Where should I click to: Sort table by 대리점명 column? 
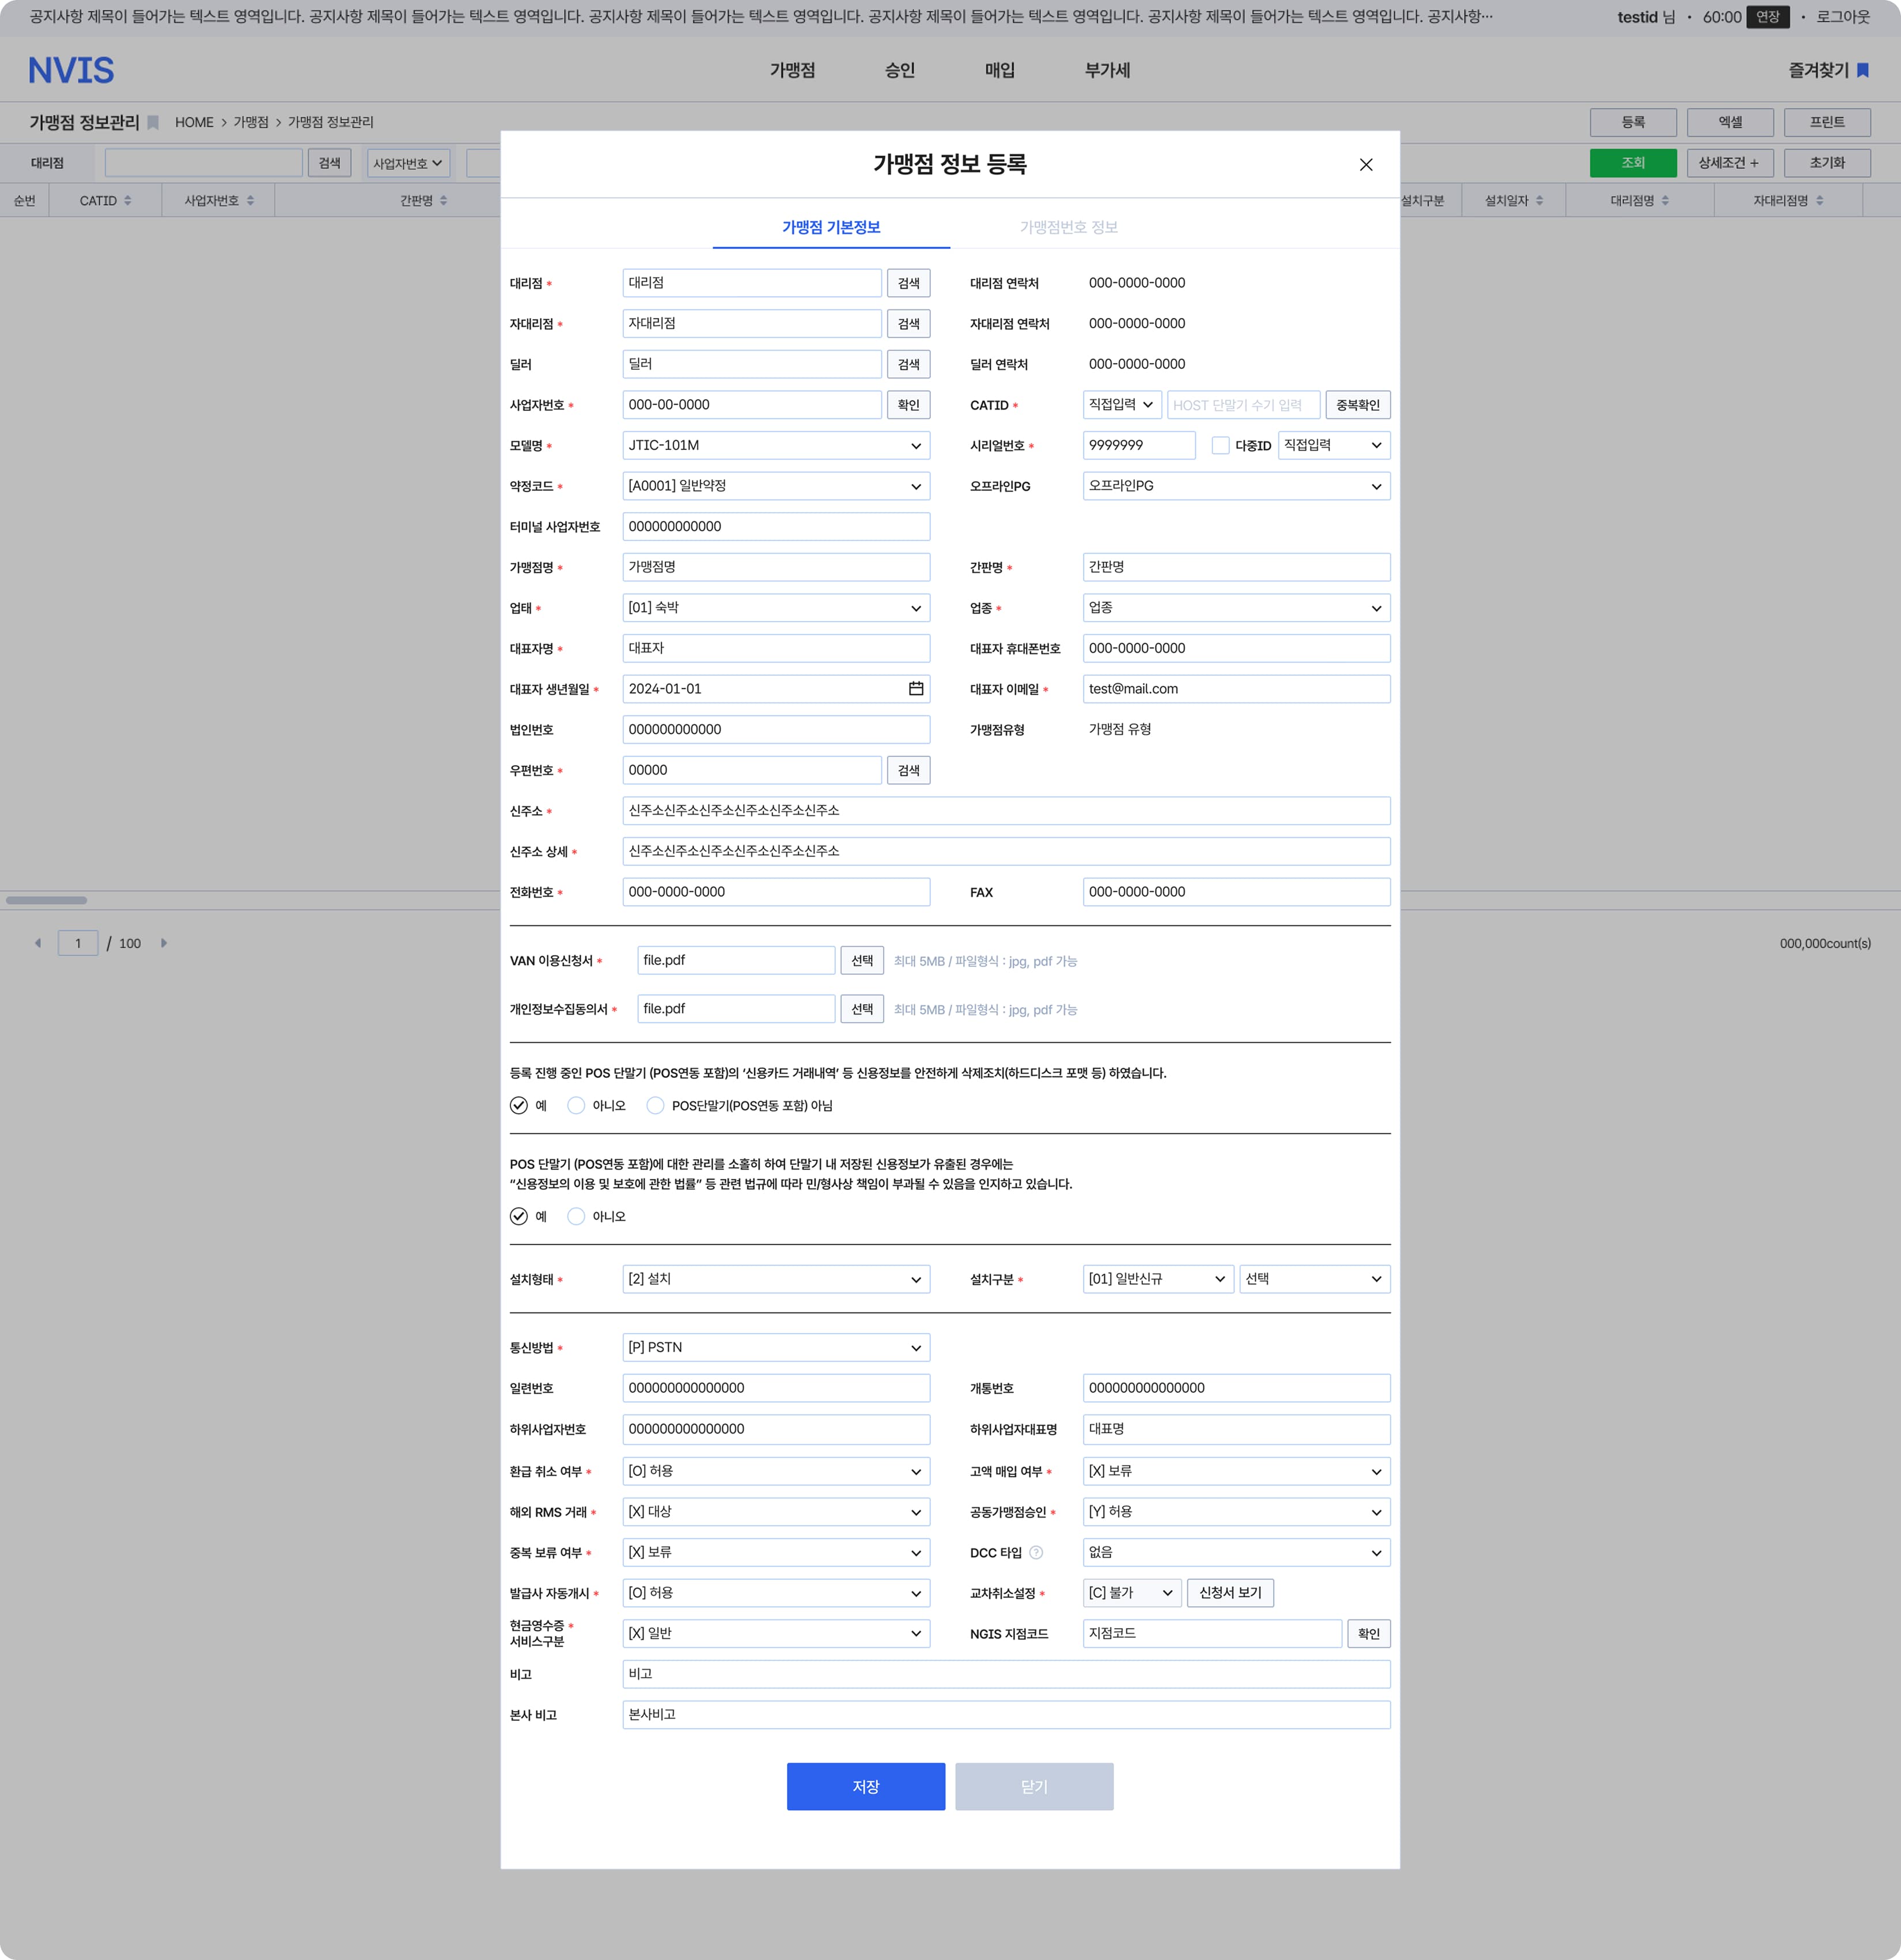pyautogui.click(x=1665, y=201)
